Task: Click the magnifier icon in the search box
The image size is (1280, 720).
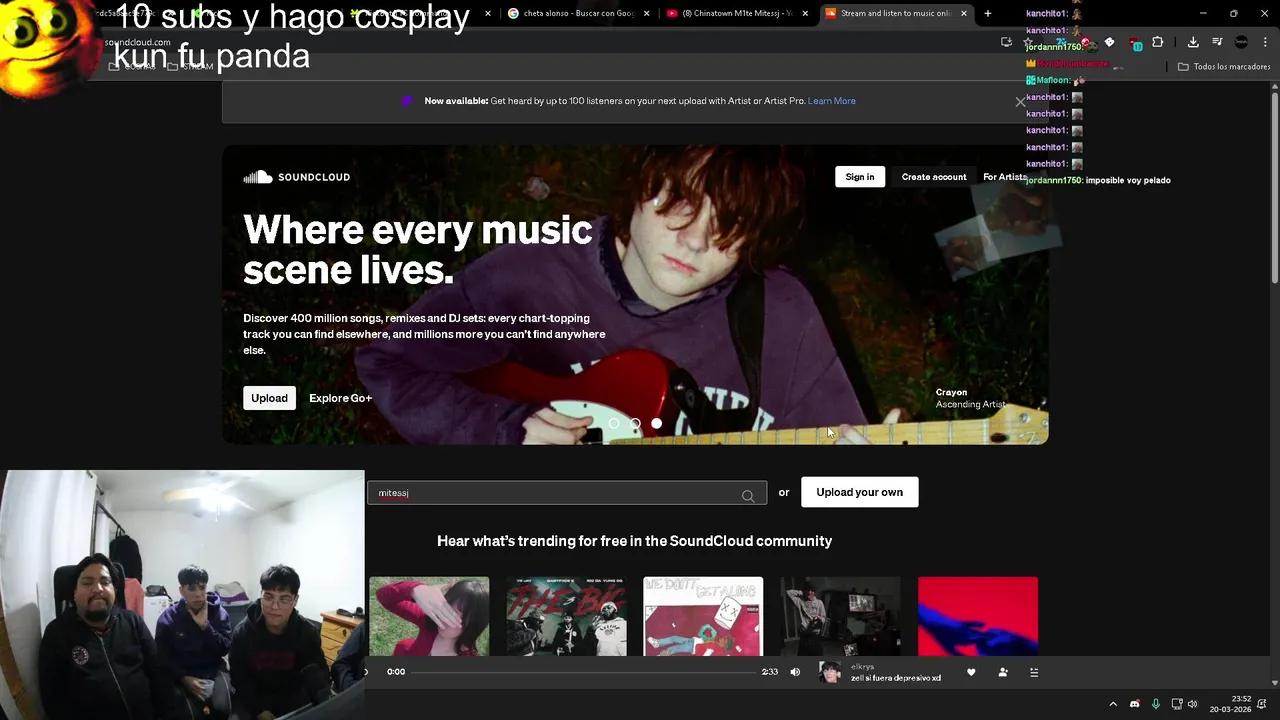Action: click(x=747, y=495)
